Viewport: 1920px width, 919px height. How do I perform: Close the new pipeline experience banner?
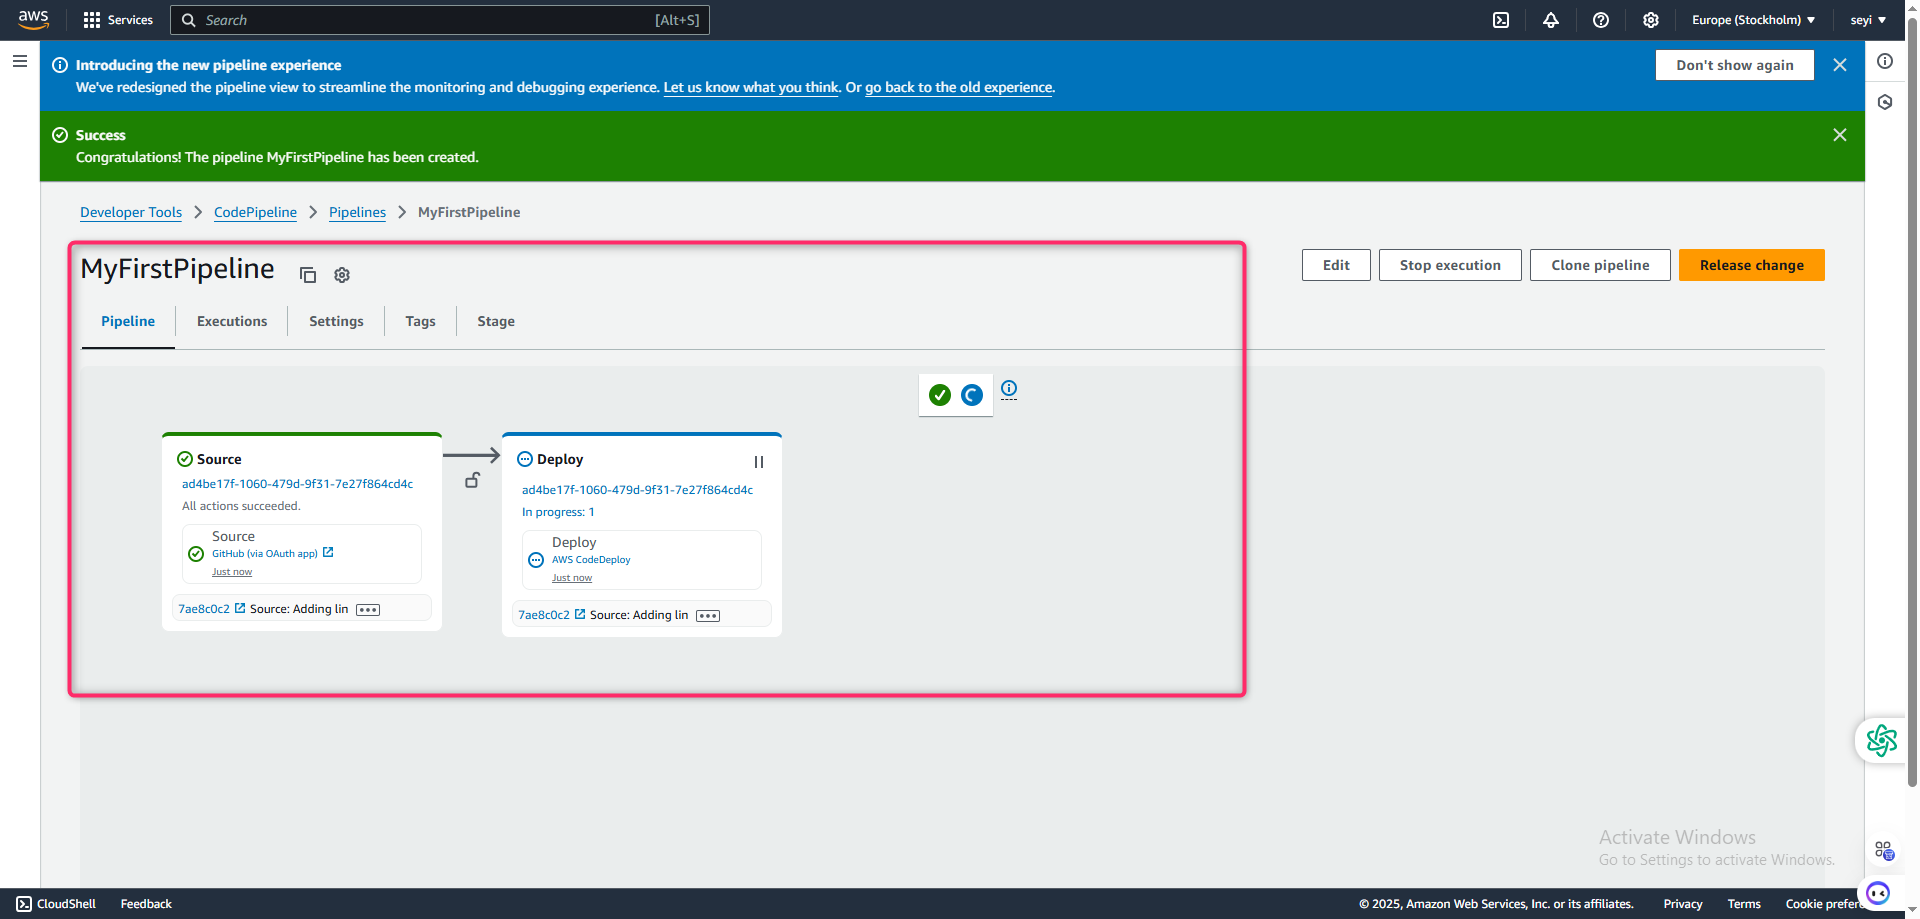[1840, 65]
